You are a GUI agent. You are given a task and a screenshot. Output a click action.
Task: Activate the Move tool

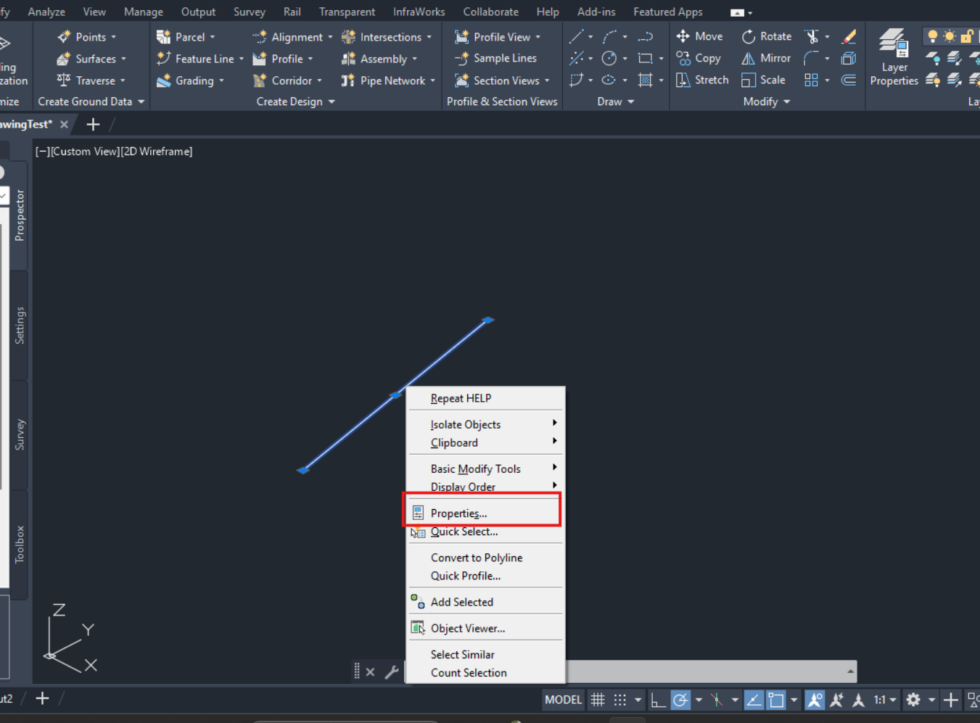click(x=699, y=36)
